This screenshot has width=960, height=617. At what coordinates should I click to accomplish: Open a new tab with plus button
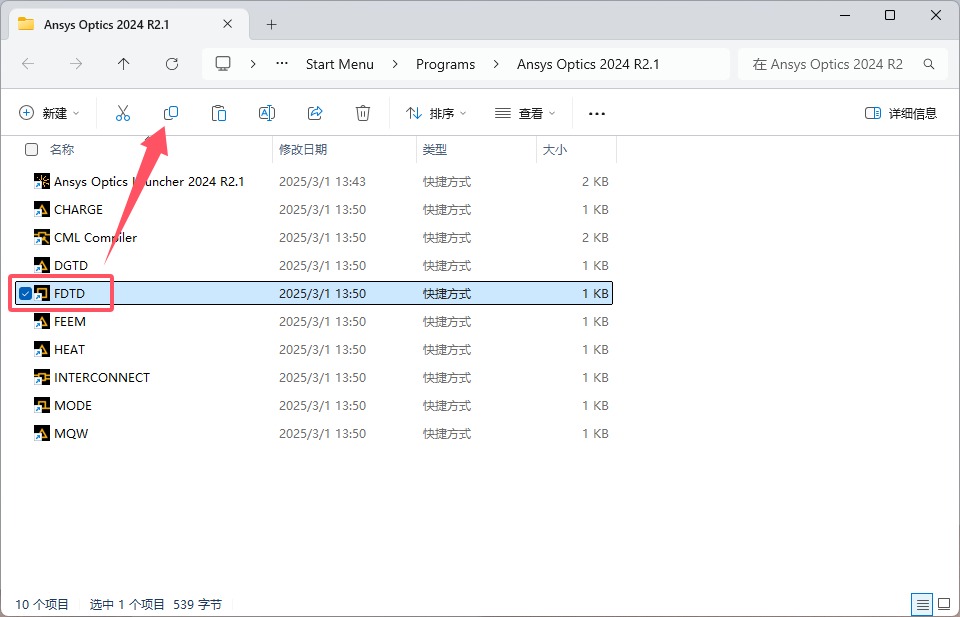pyautogui.click(x=271, y=24)
